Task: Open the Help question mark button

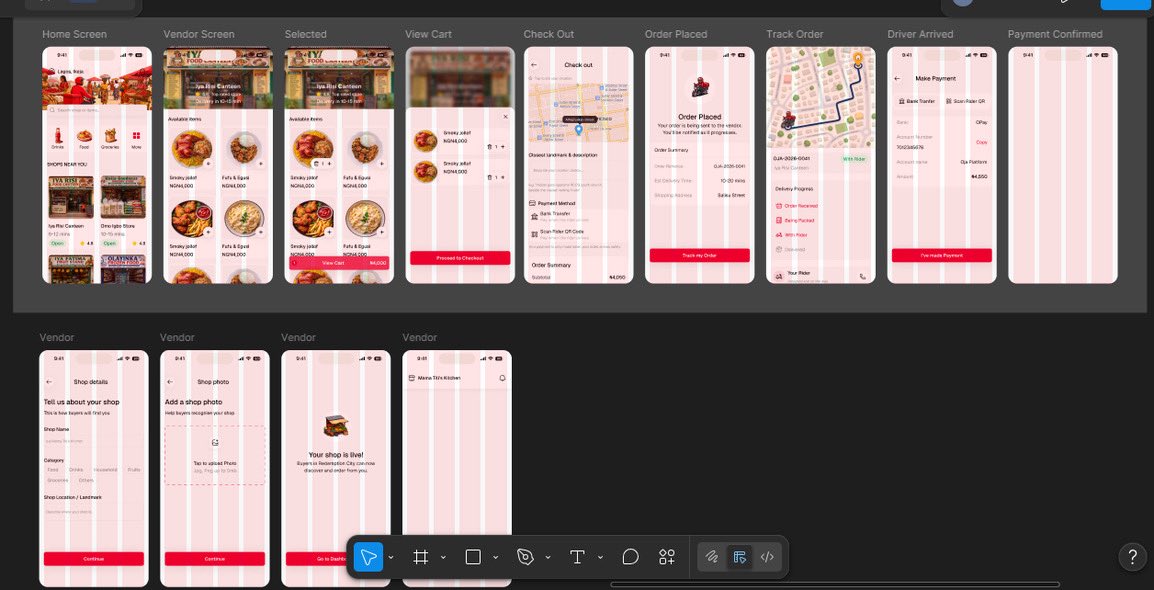Action: 1132,557
